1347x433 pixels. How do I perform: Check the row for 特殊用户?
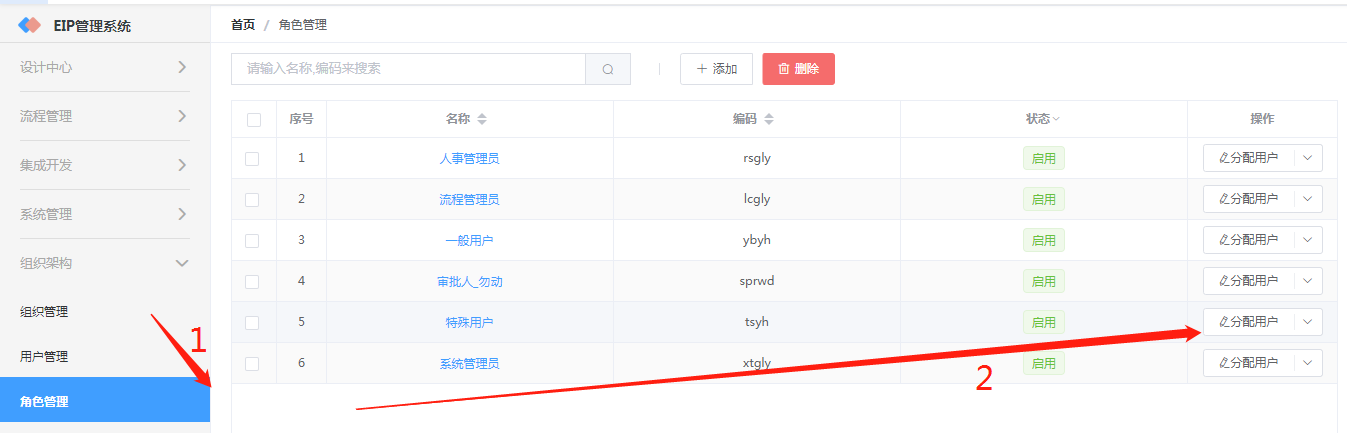click(252, 322)
